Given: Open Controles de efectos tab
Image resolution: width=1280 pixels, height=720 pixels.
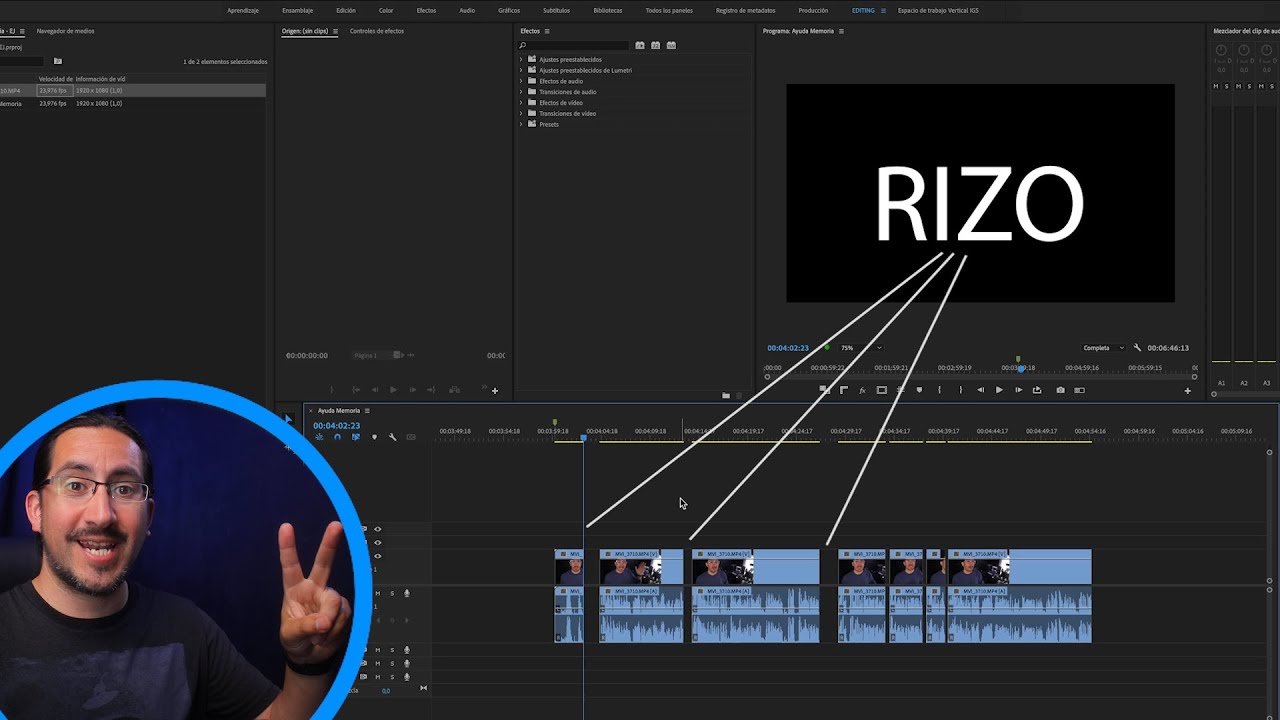Looking at the screenshot, I should point(377,31).
